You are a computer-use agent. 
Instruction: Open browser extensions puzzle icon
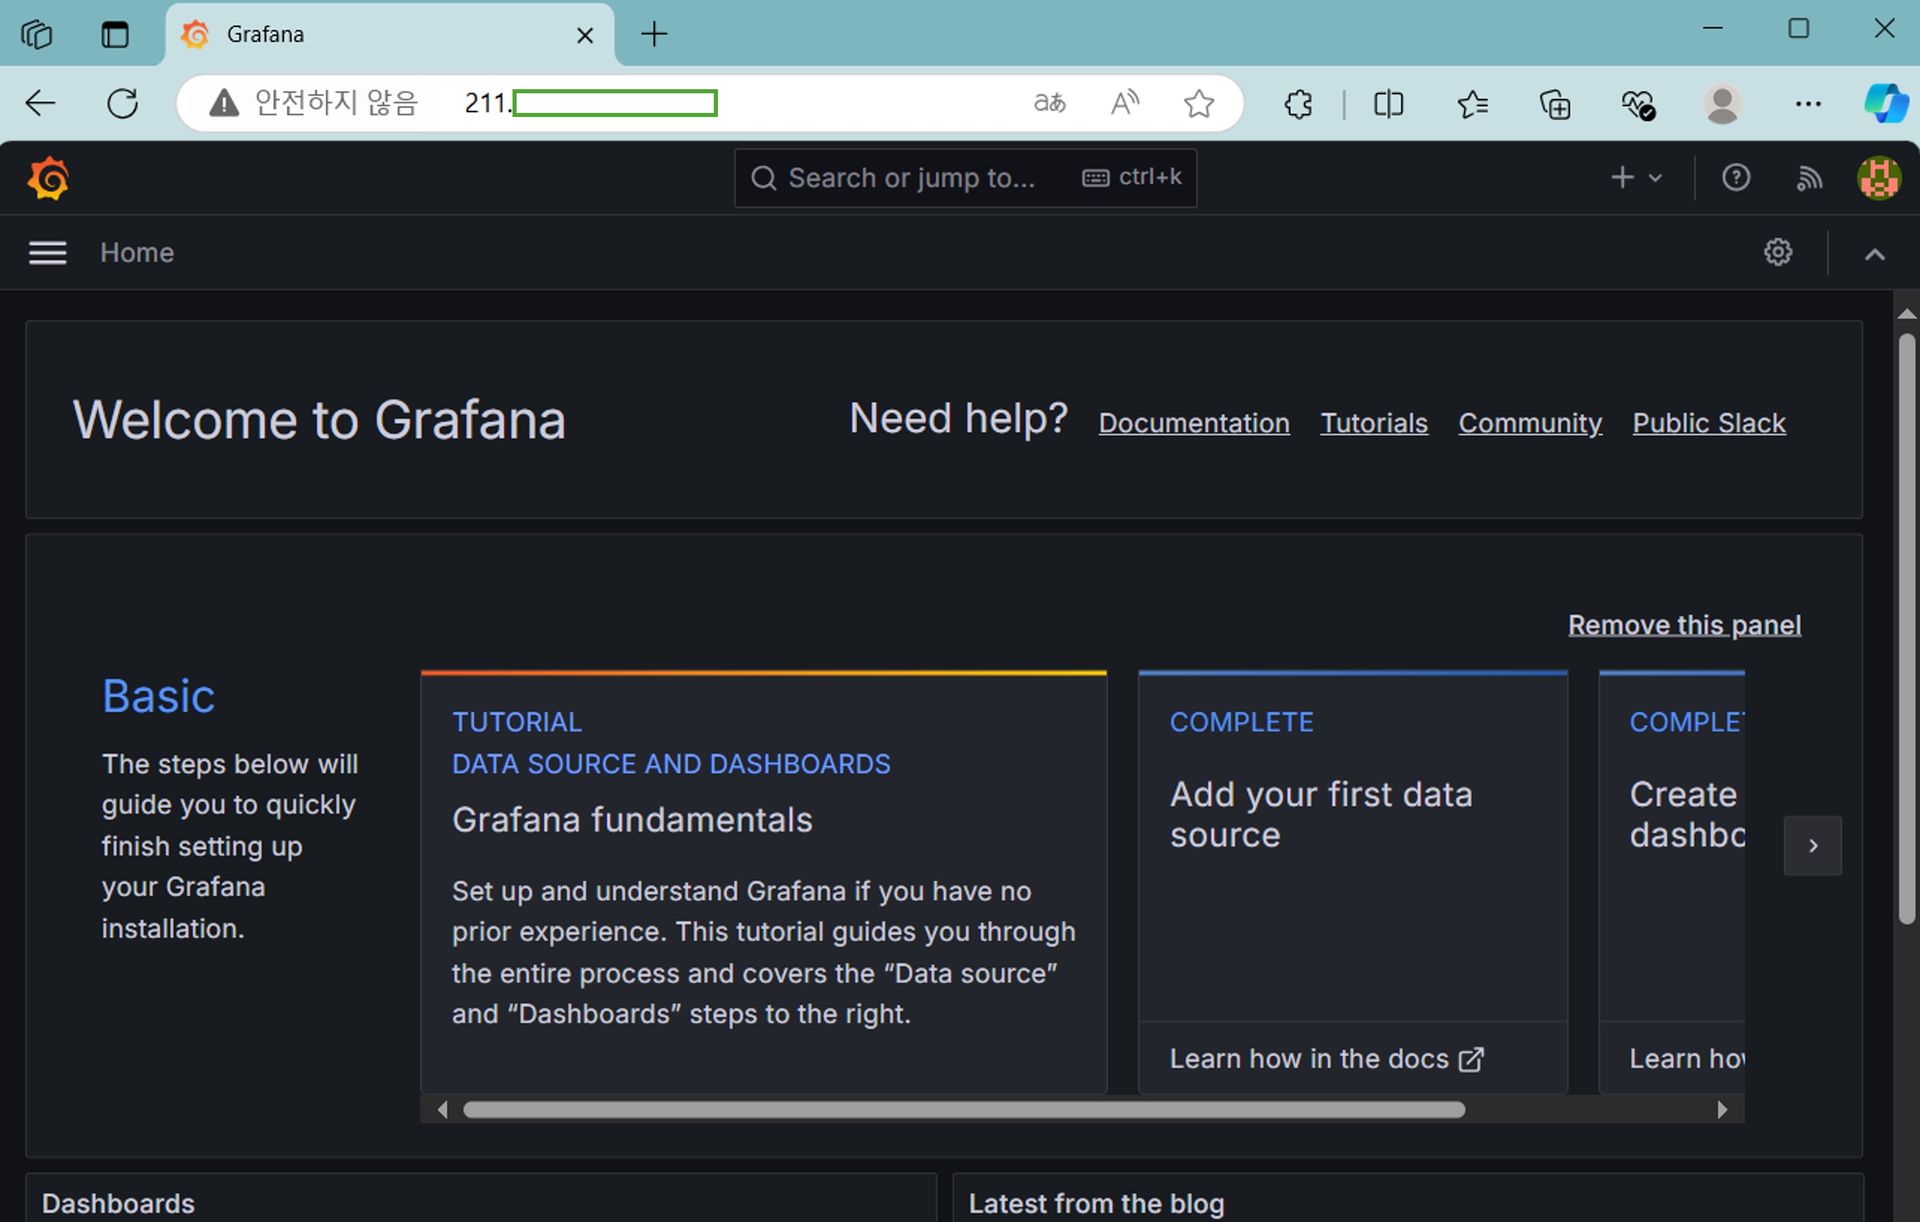point(1298,104)
